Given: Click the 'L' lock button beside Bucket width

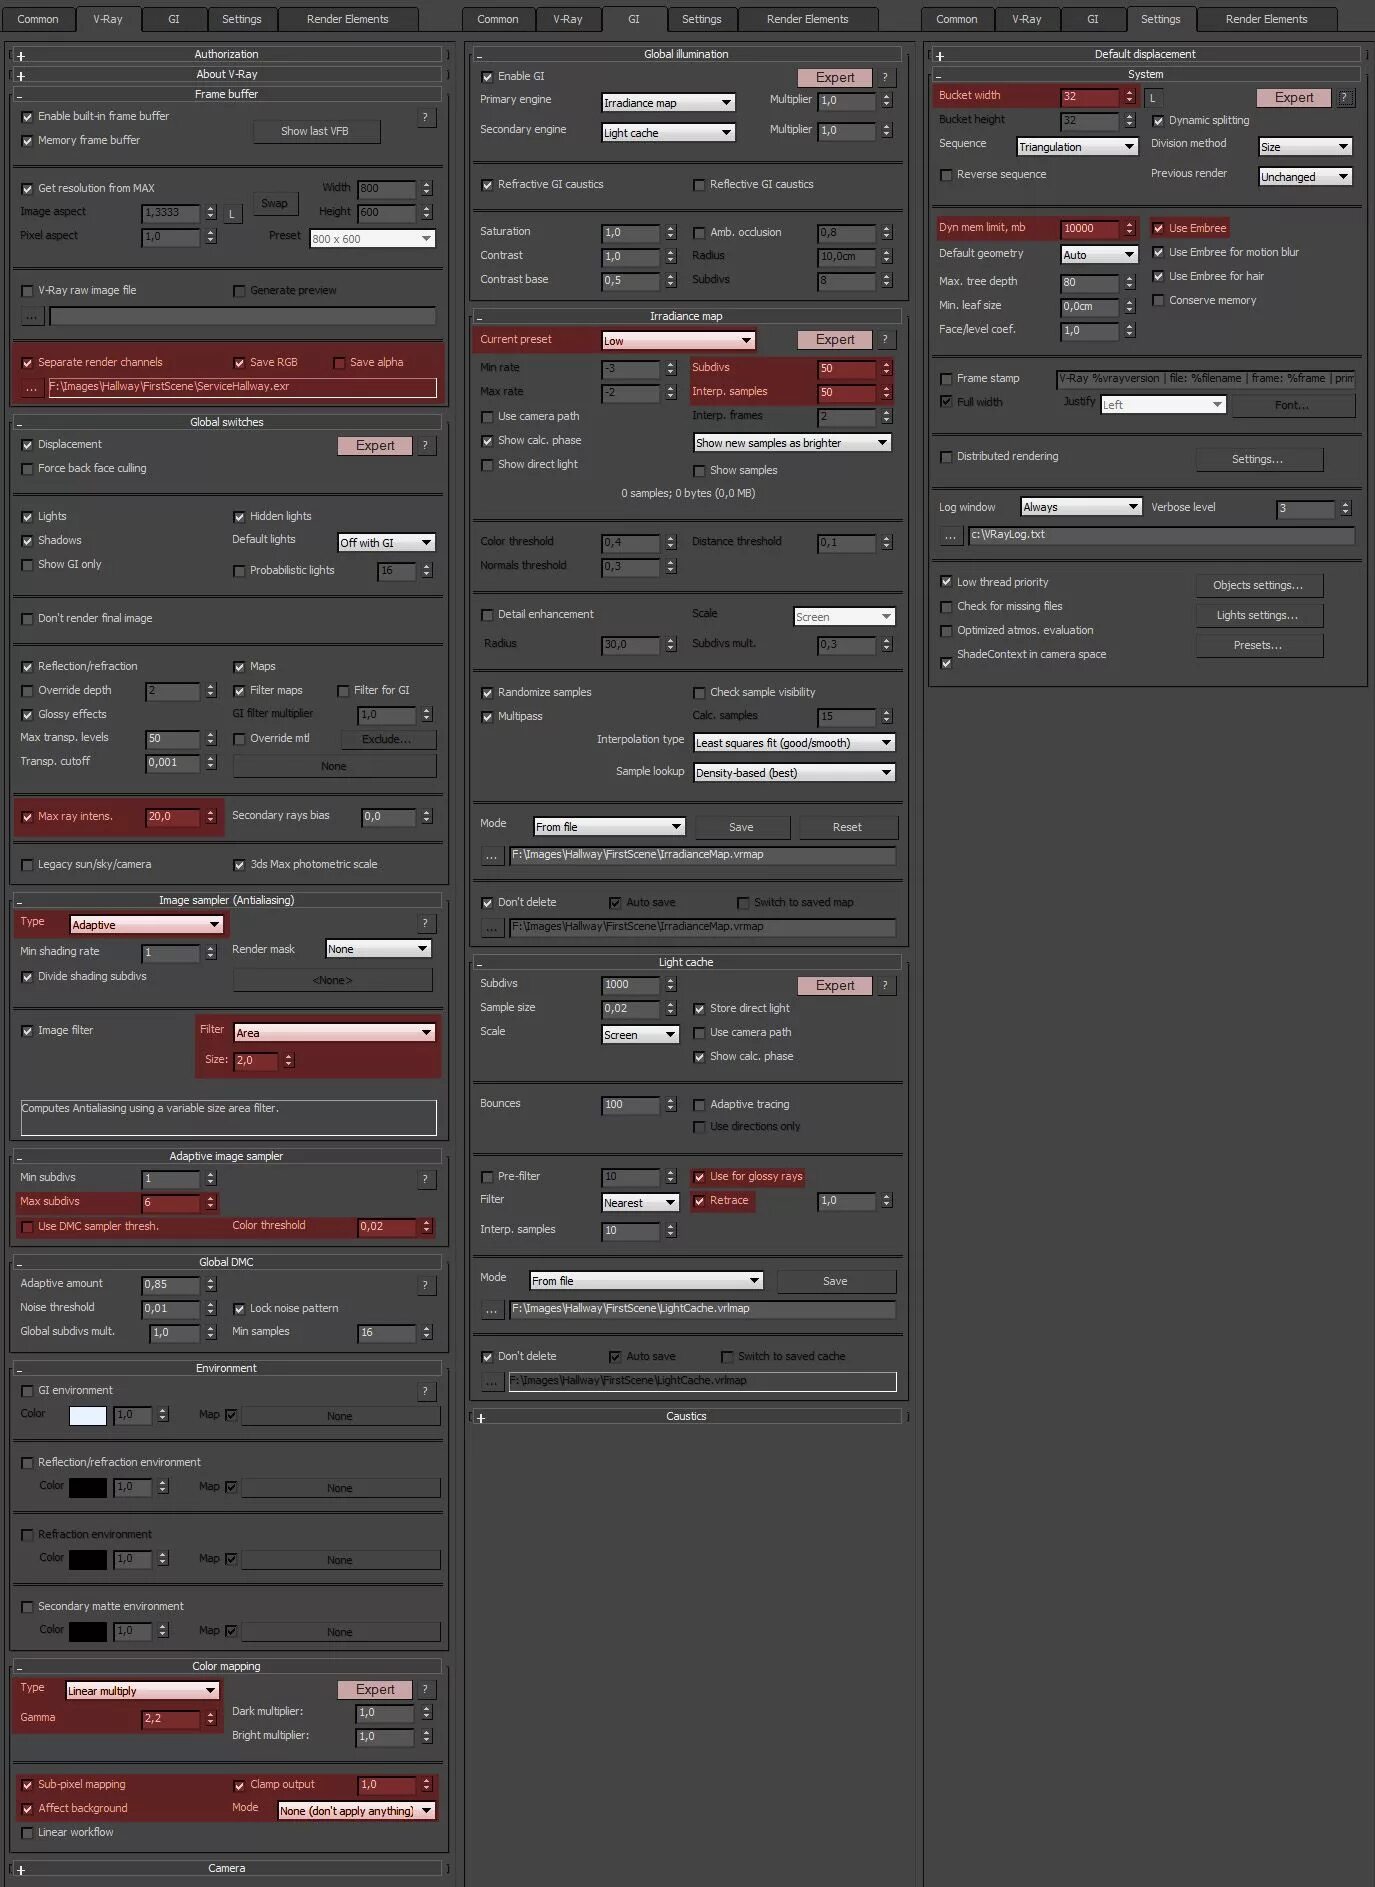Looking at the screenshot, I should coord(1152,97).
